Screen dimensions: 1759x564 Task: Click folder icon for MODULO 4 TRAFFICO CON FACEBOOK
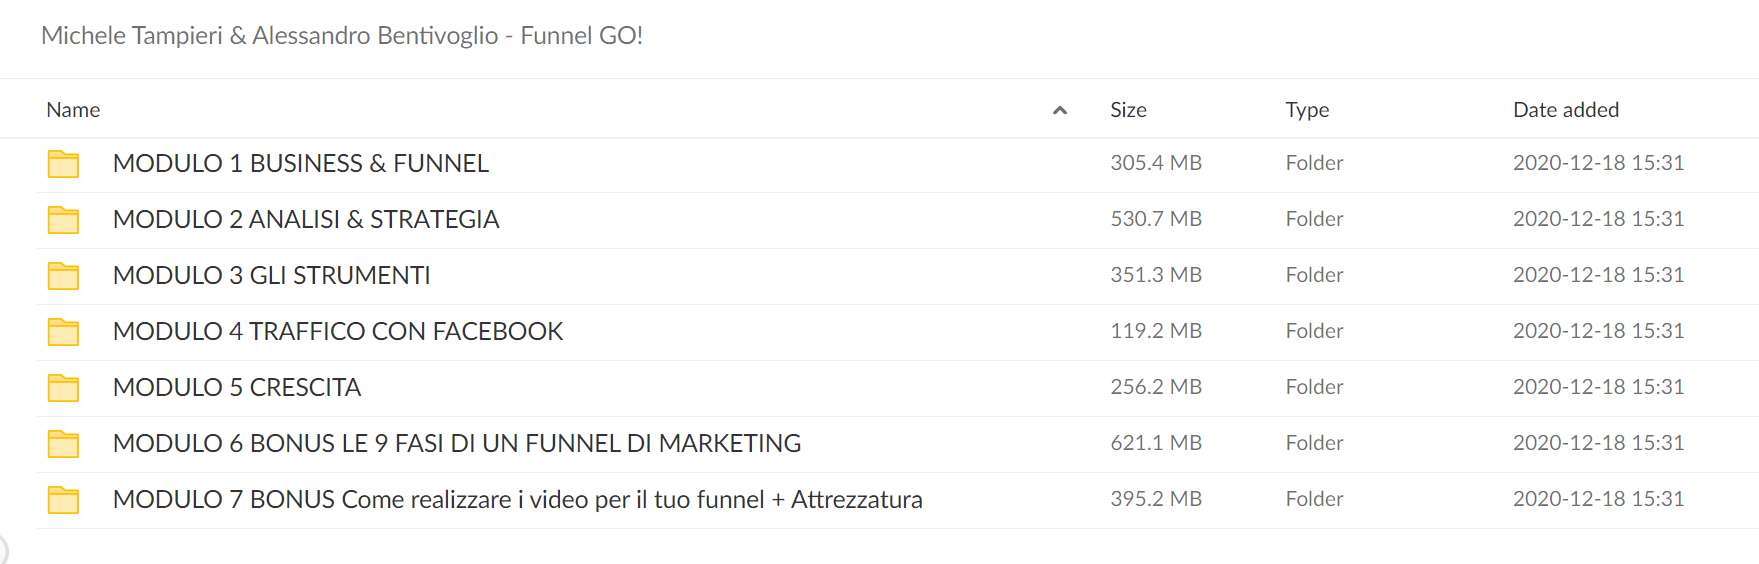pyautogui.click(x=63, y=332)
